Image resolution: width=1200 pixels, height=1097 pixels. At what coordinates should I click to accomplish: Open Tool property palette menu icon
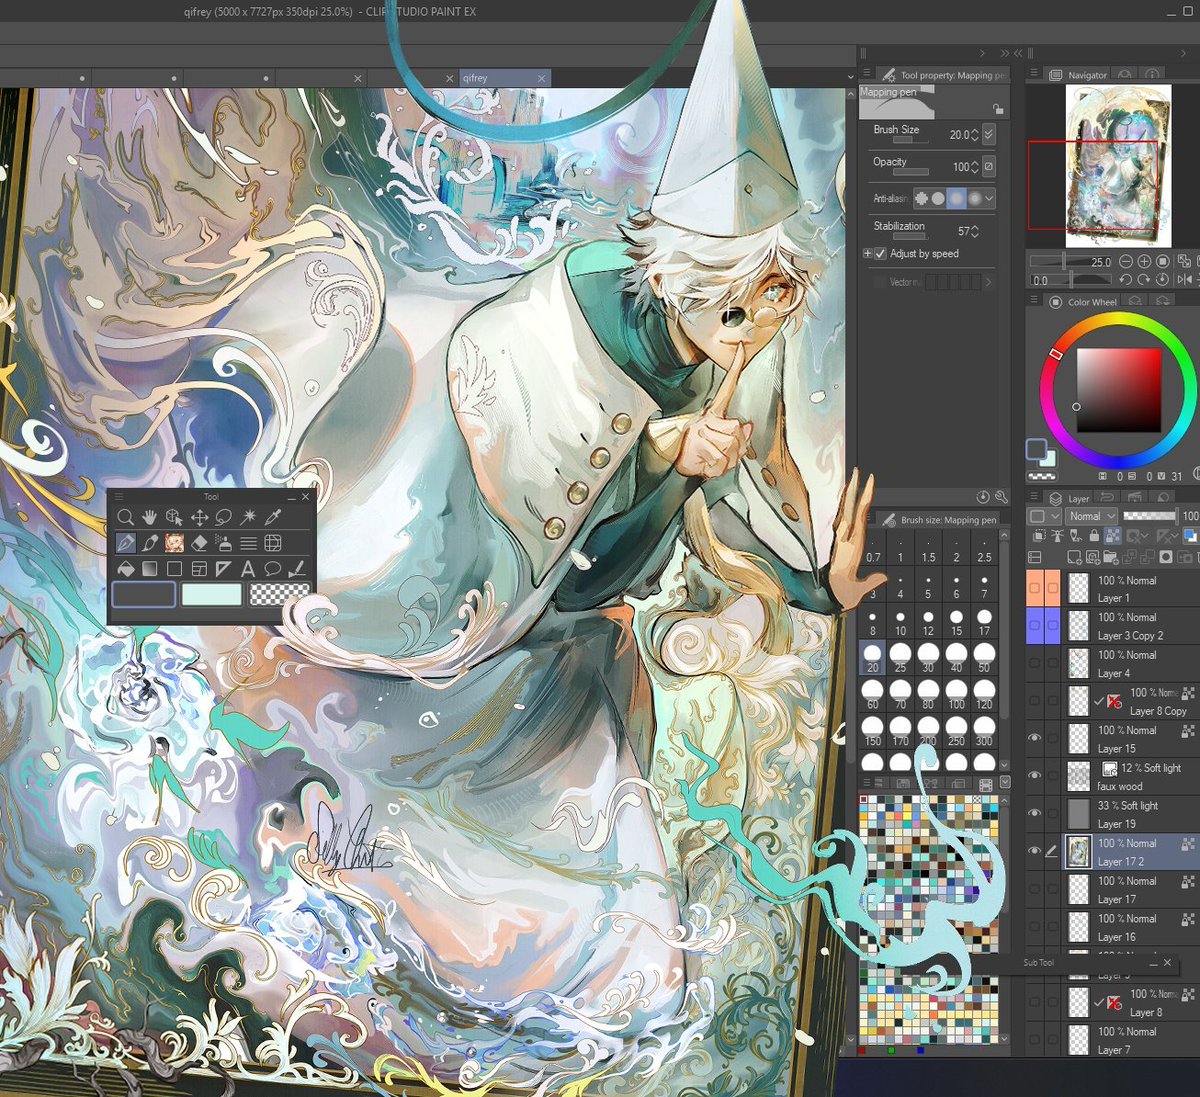865,74
